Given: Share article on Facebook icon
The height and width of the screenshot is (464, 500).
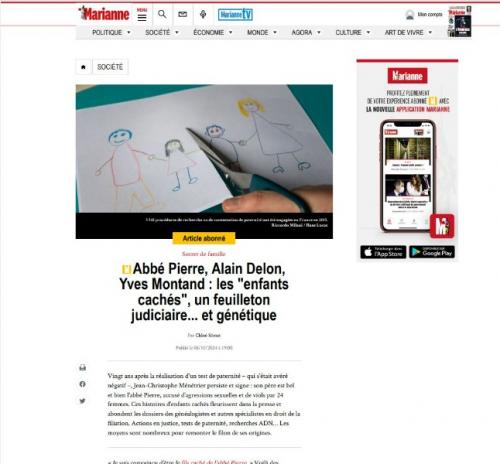Looking at the screenshot, I should tap(83, 384).
